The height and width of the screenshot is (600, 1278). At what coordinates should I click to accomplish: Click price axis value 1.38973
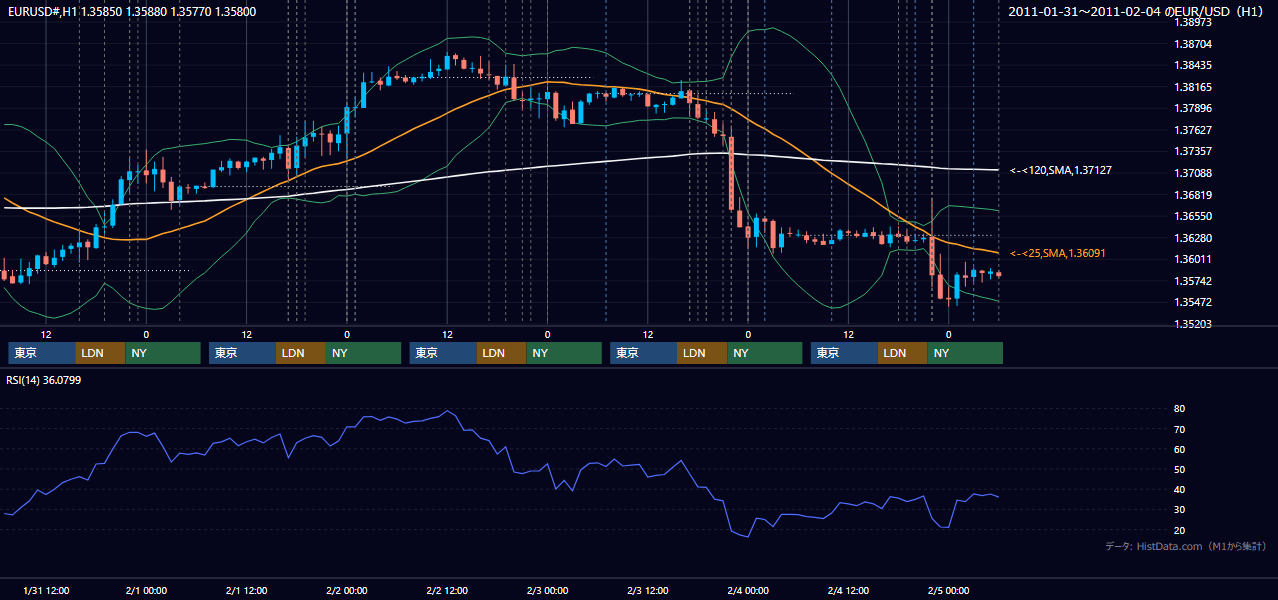(x=1193, y=22)
